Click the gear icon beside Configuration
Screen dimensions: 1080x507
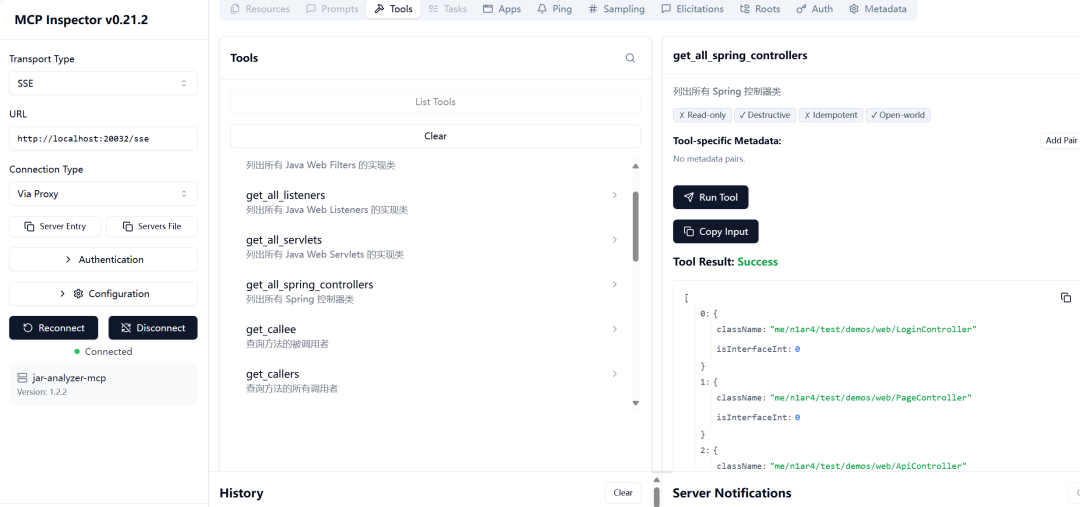click(79, 293)
